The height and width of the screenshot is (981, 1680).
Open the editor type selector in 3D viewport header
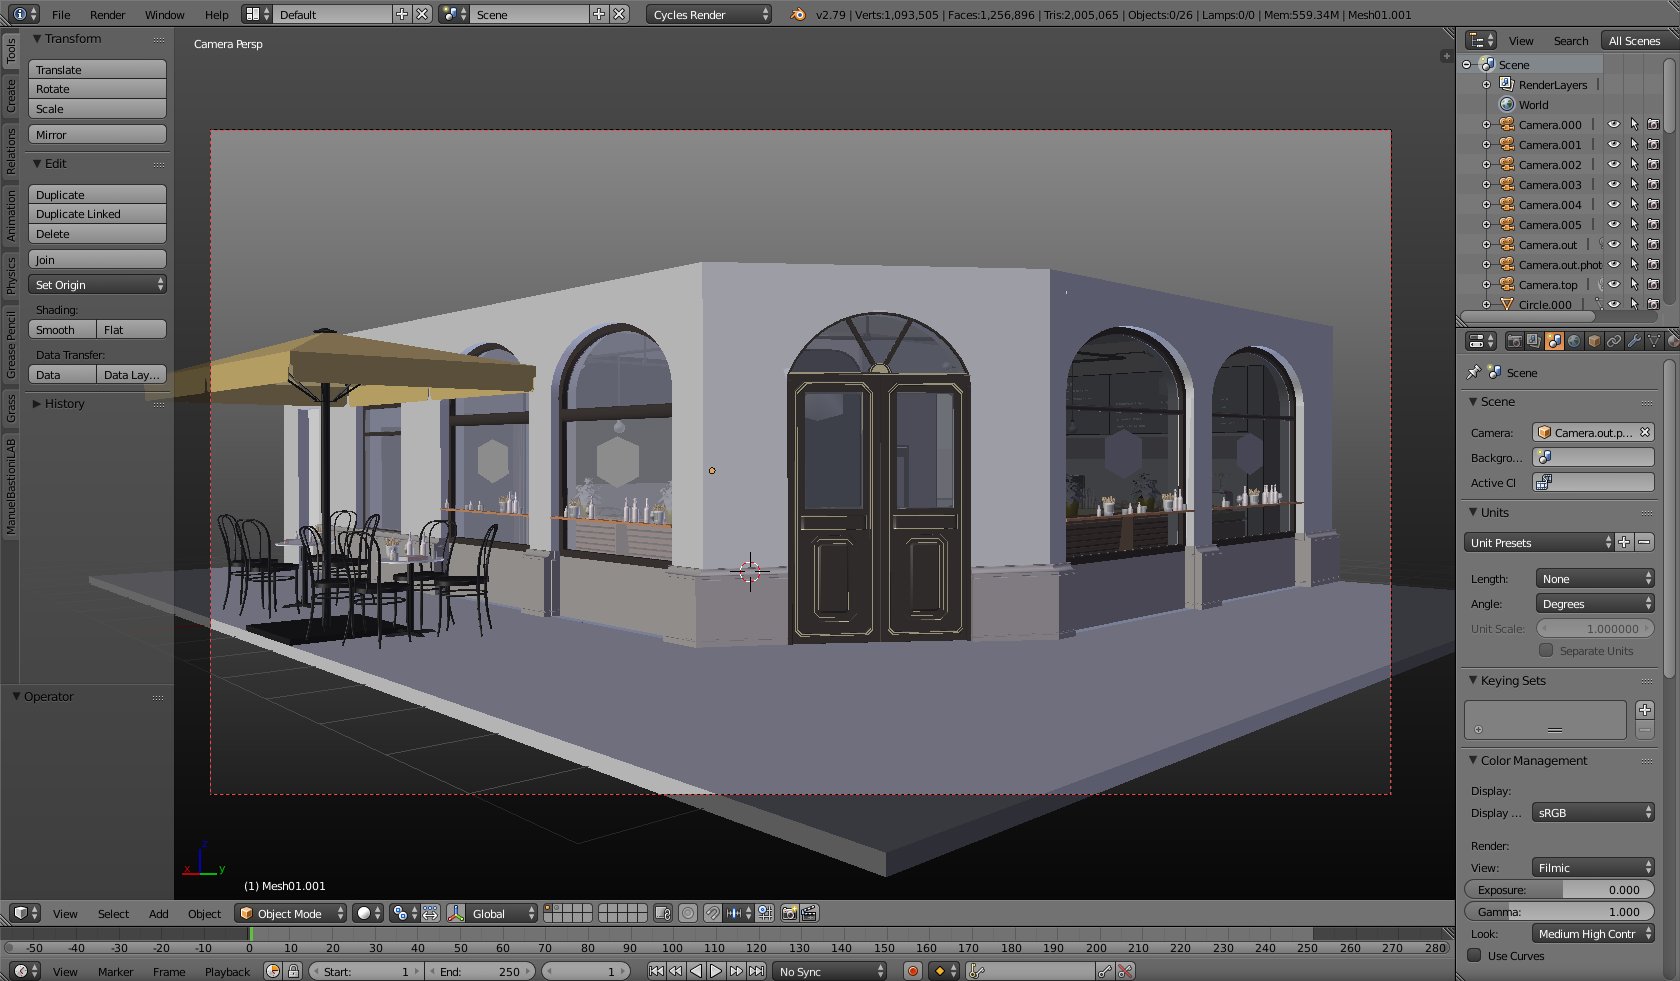[x=25, y=913]
